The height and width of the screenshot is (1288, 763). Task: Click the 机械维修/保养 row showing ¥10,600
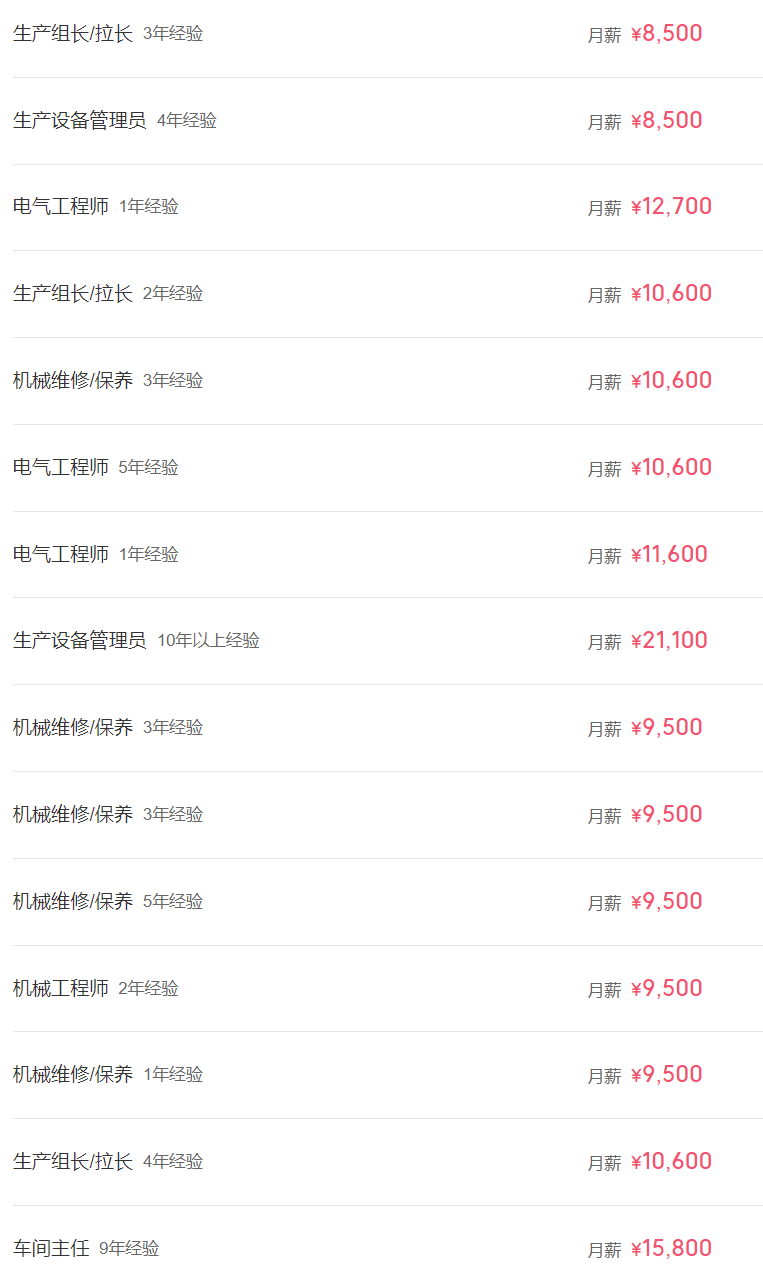[387, 381]
